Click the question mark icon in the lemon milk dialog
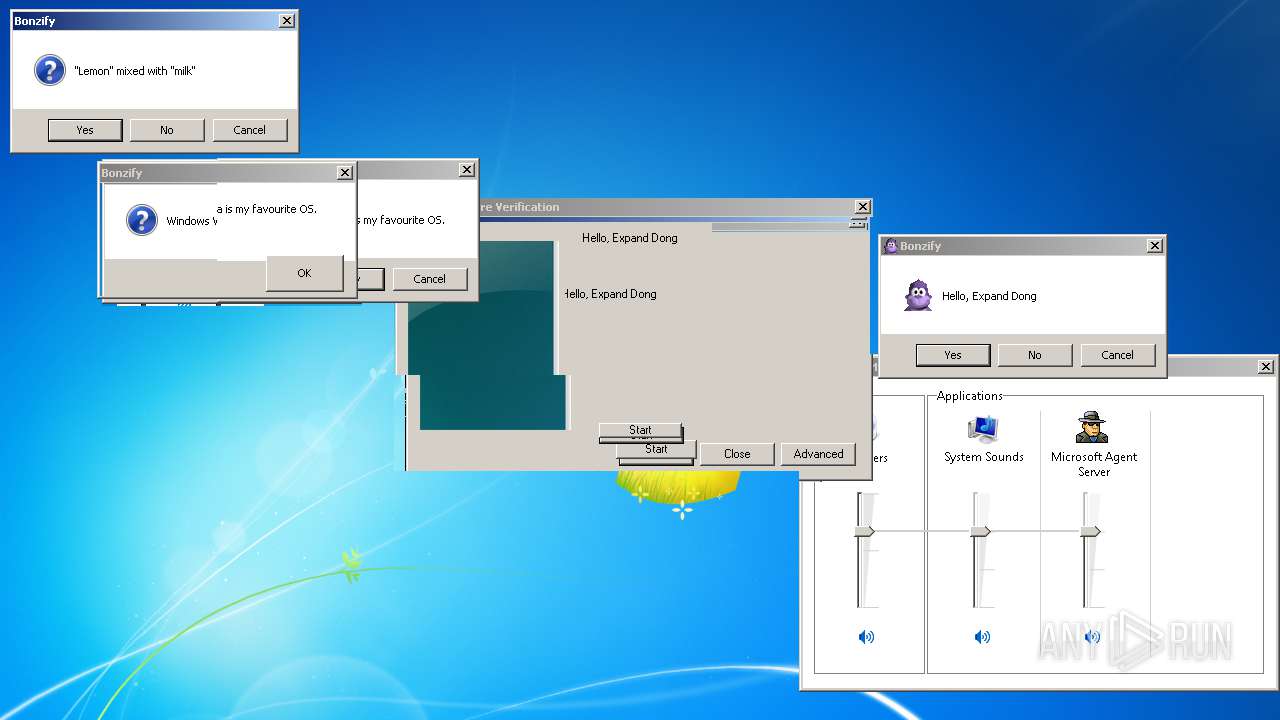 tap(50, 71)
